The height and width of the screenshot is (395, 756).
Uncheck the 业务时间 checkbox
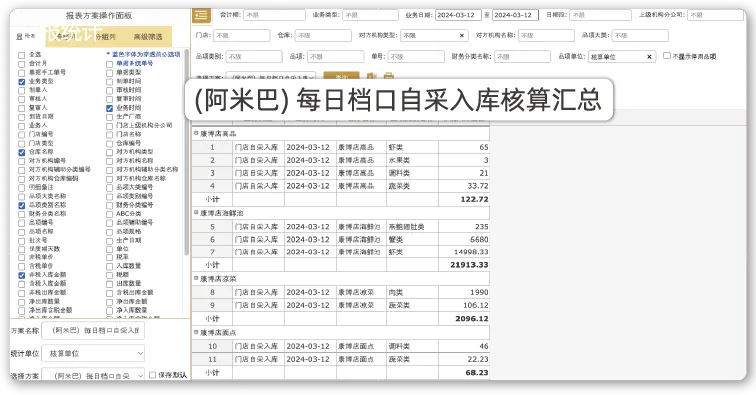pyautogui.click(x=109, y=108)
